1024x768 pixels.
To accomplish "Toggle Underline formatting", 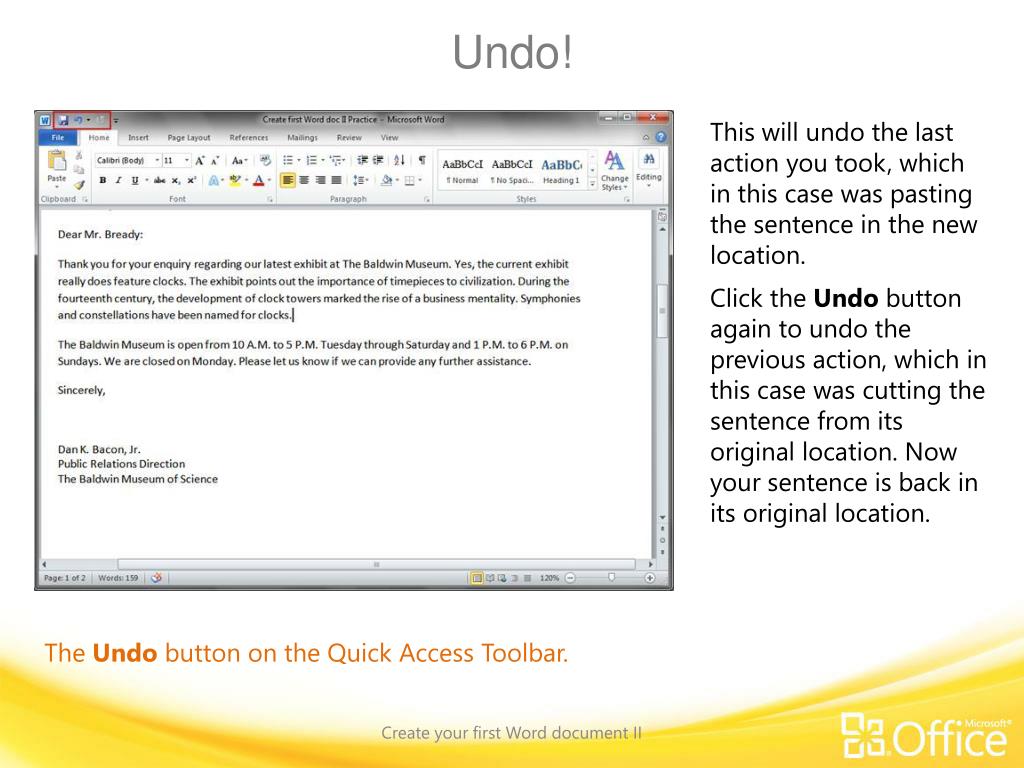I will (x=135, y=180).
